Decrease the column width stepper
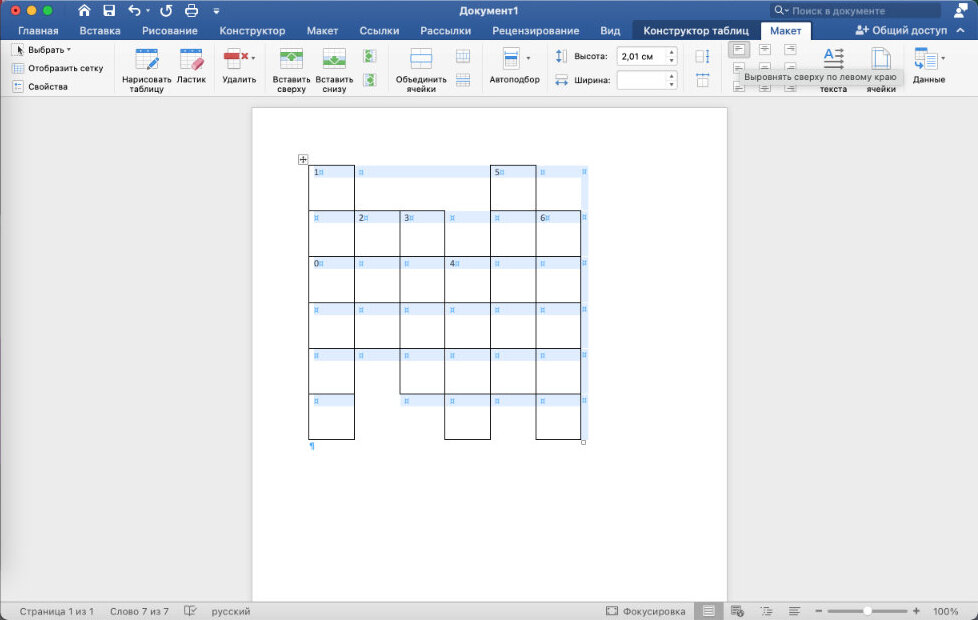 coord(672,84)
